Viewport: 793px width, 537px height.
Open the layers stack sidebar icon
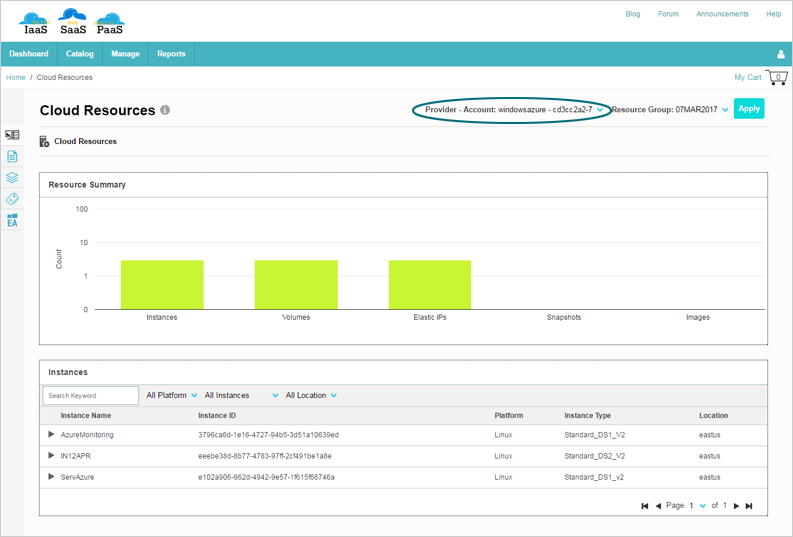pyautogui.click(x=12, y=177)
